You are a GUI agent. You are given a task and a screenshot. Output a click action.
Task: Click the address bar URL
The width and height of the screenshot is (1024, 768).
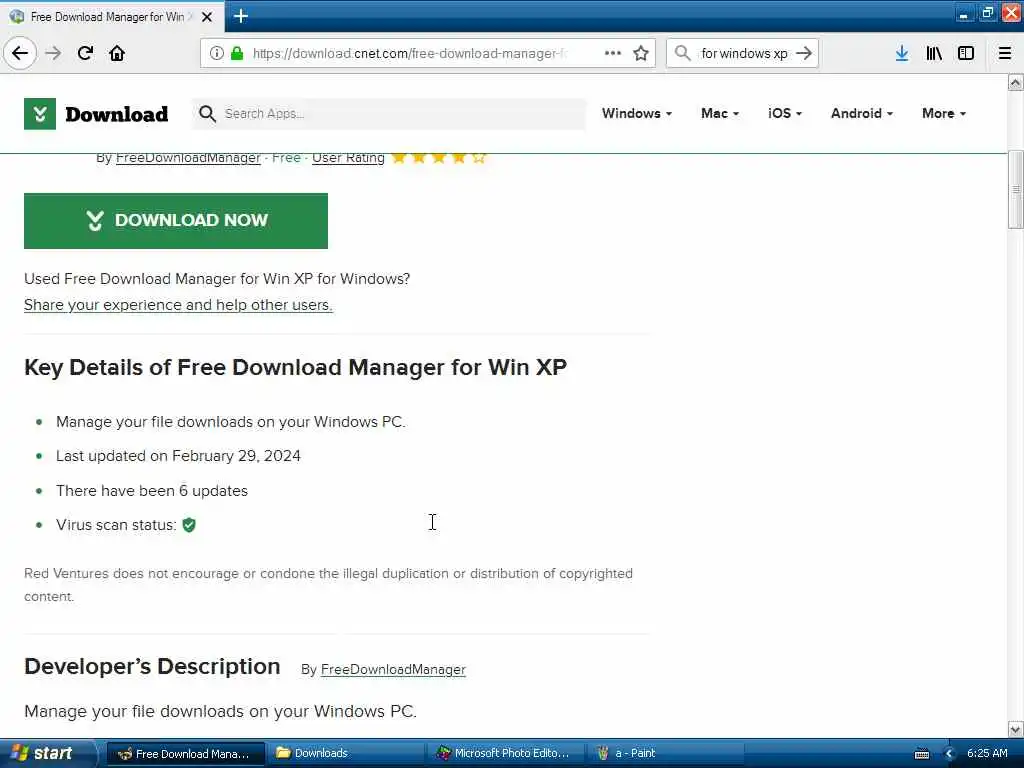click(x=409, y=54)
